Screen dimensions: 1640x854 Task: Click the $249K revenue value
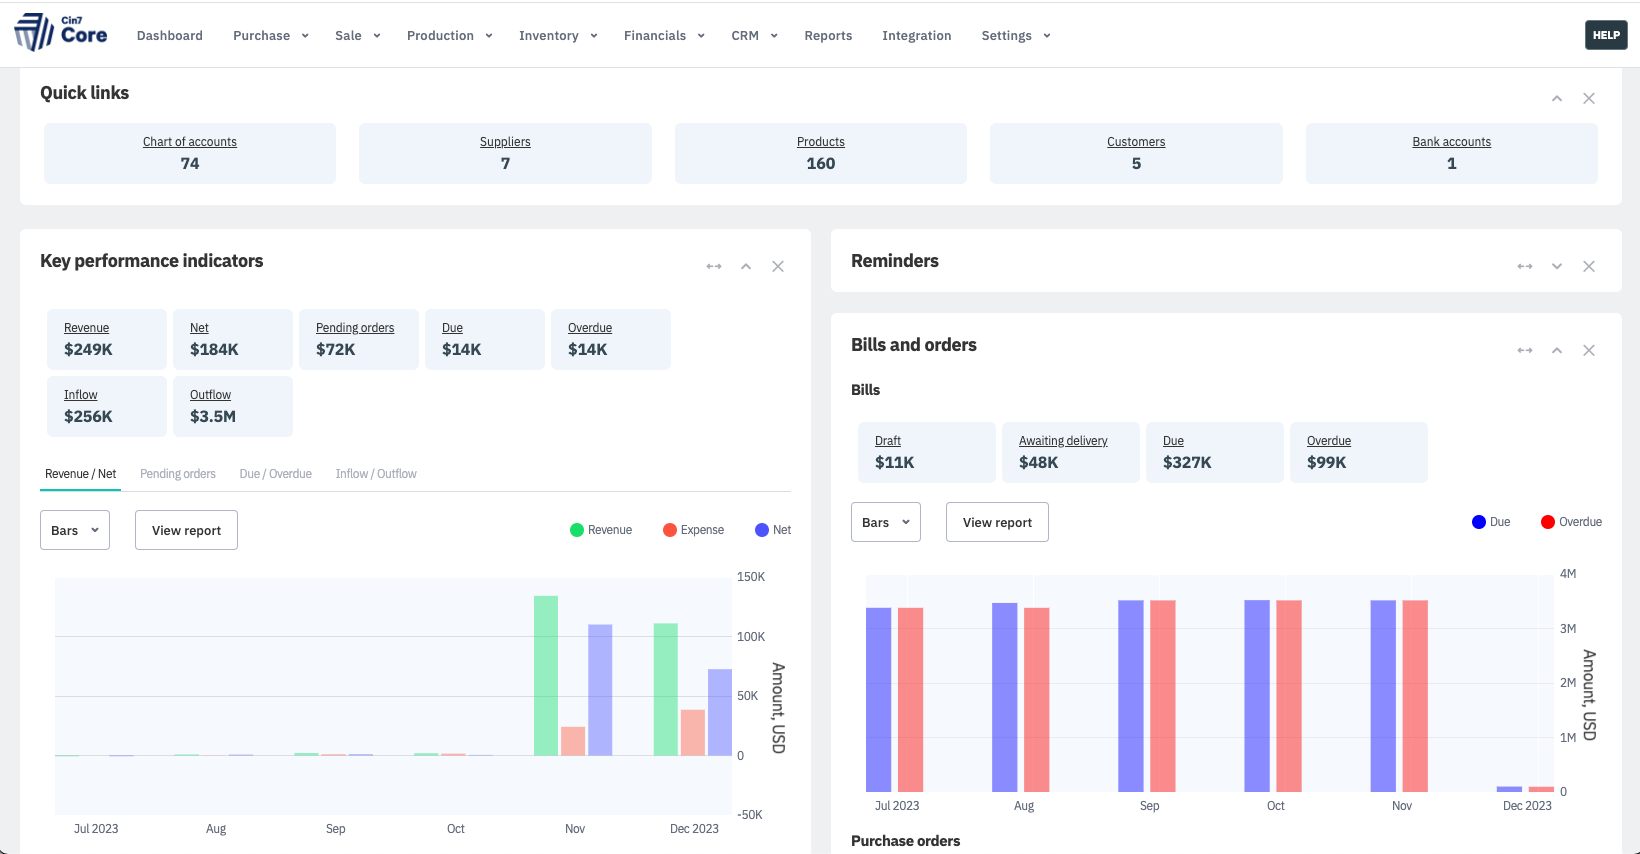[89, 350]
